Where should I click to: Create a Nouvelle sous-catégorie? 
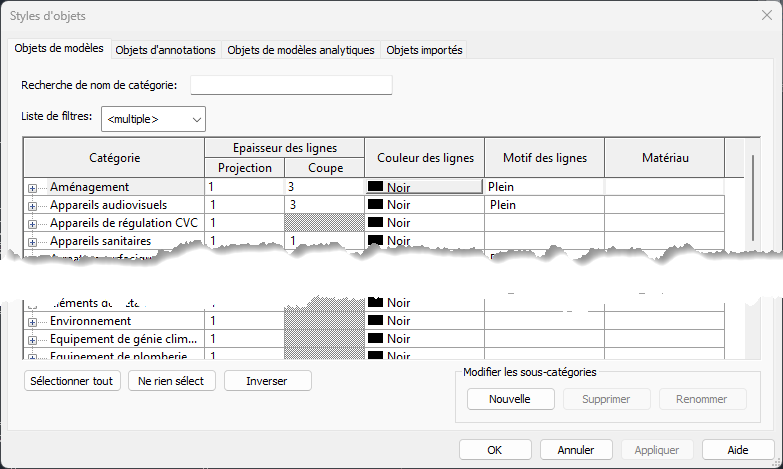tap(510, 399)
